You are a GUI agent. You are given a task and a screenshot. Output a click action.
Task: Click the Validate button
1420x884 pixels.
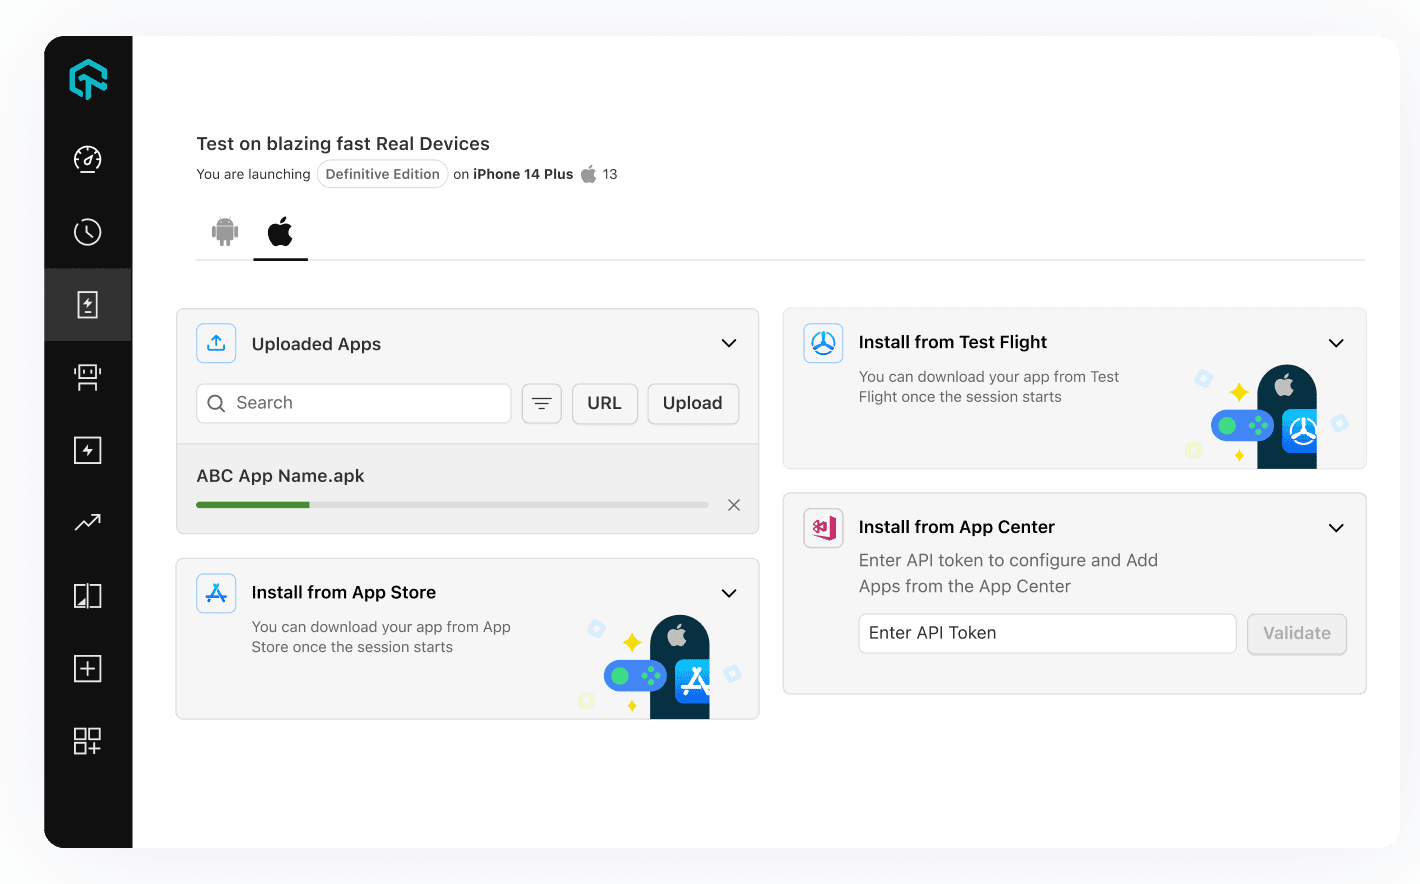coord(1296,633)
